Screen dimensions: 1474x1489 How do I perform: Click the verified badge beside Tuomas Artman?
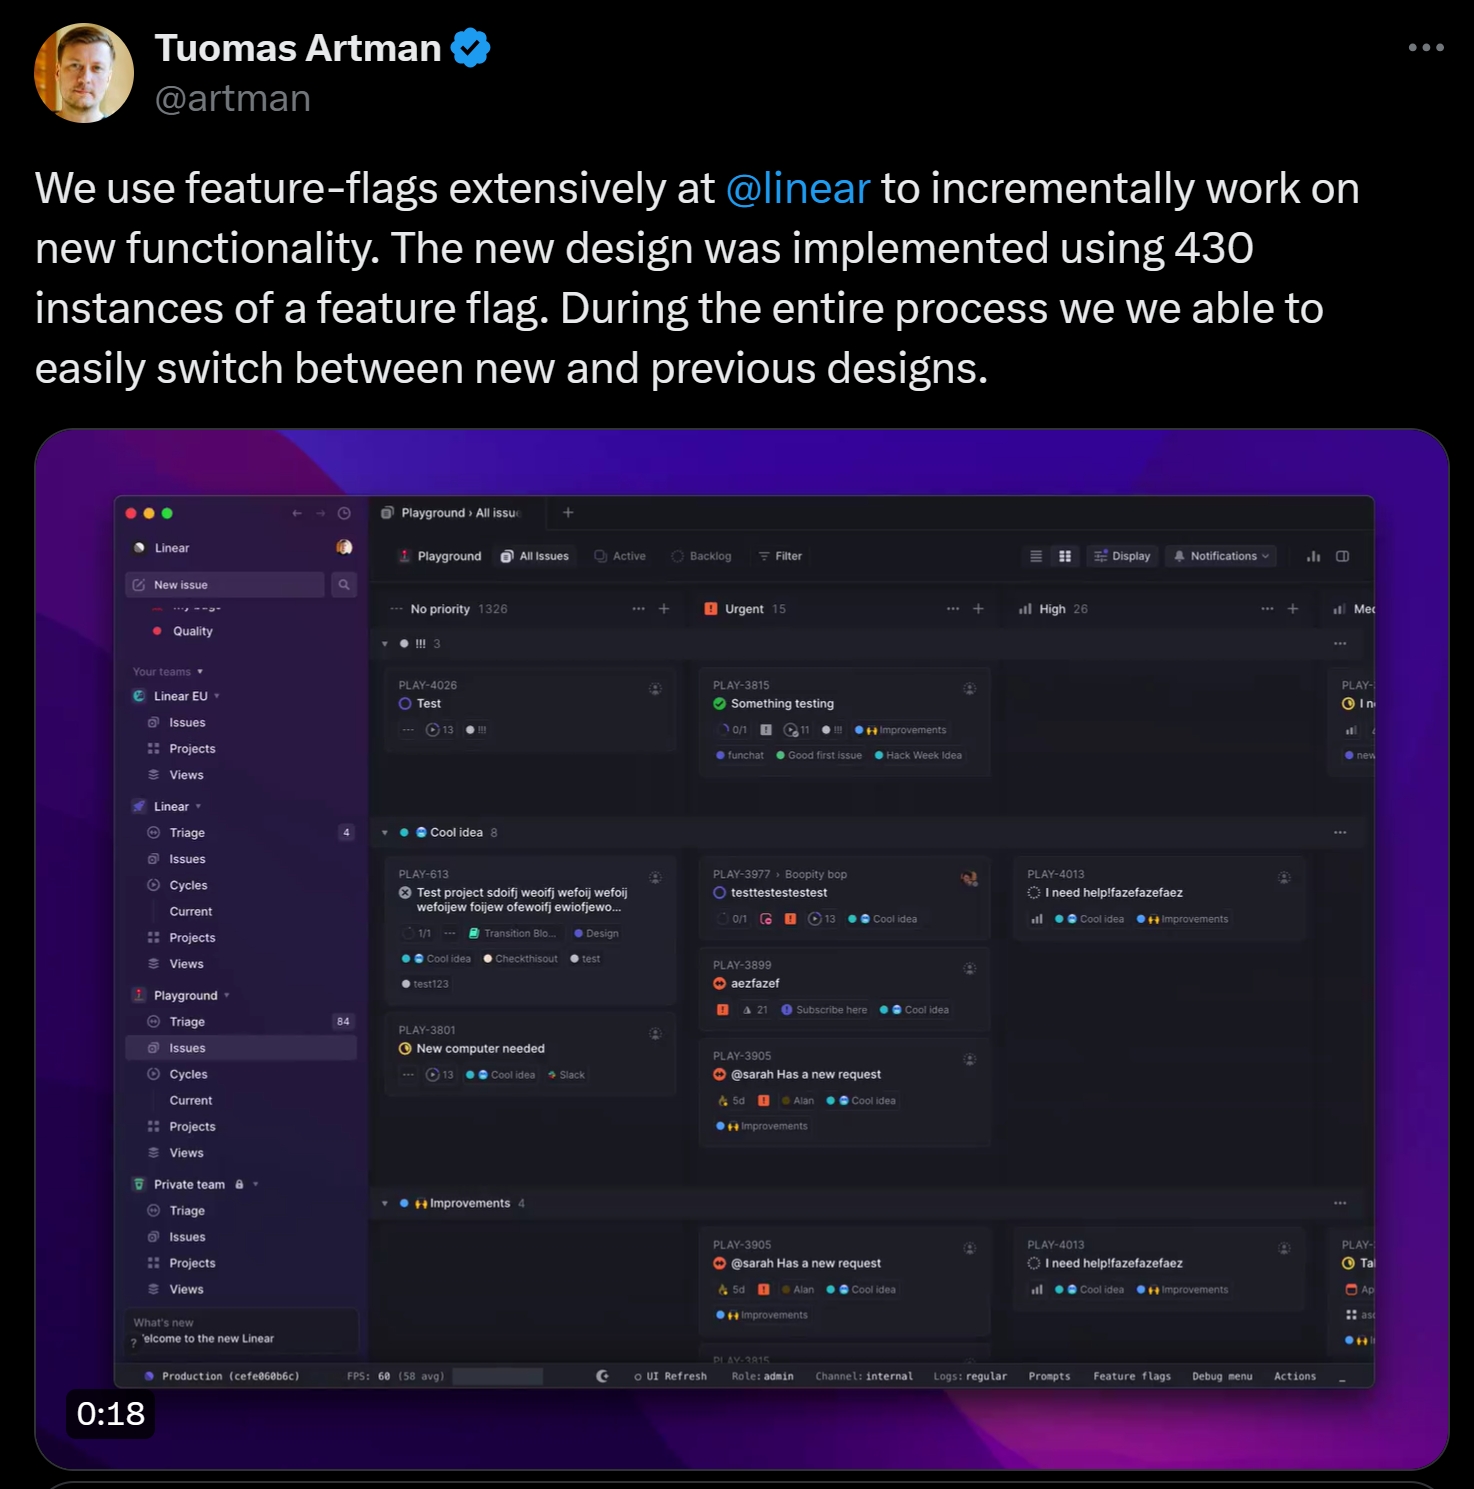click(470, 48)
